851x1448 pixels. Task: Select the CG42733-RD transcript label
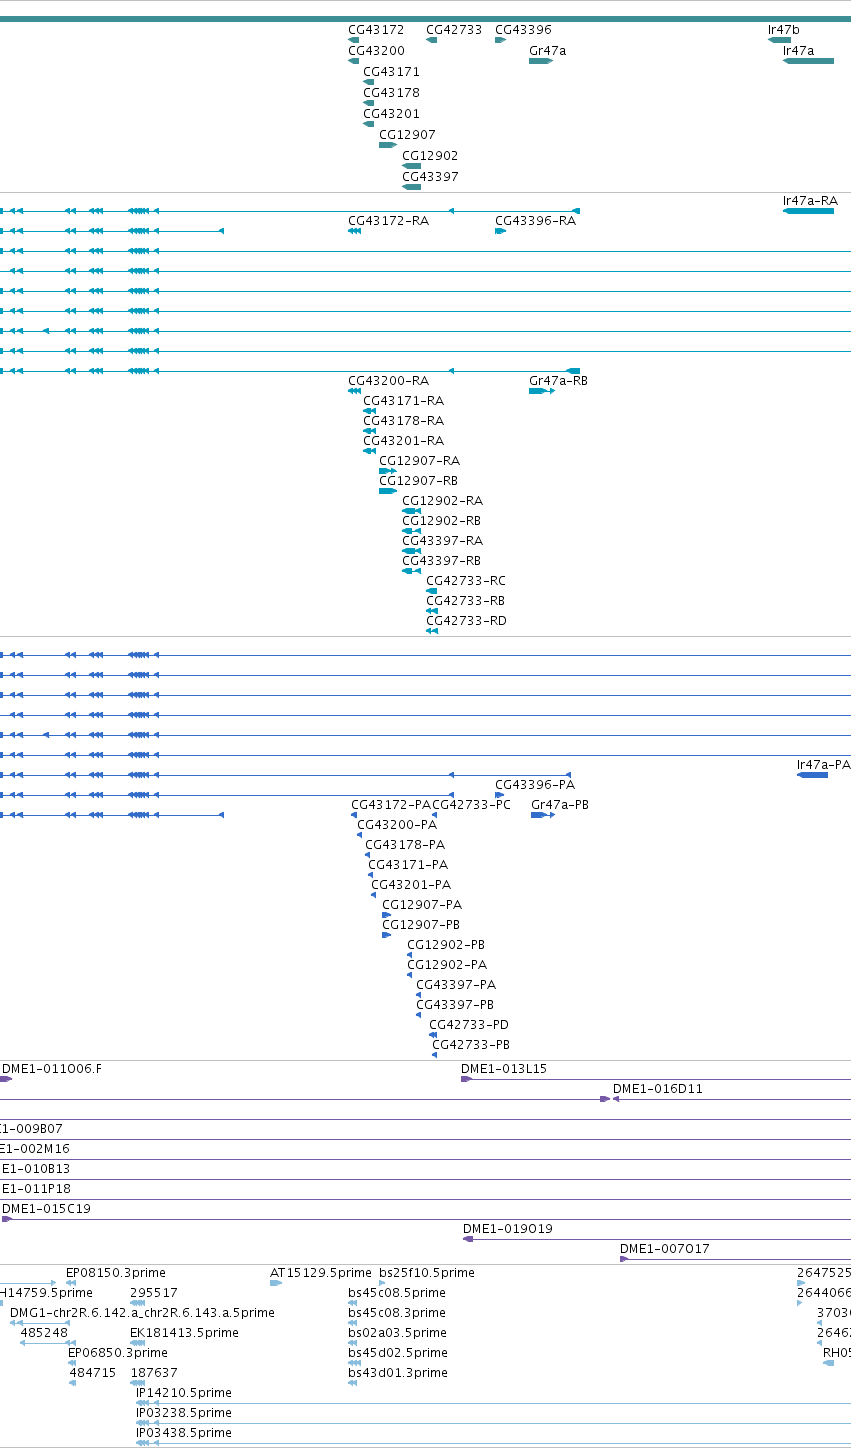pos(466,621)
